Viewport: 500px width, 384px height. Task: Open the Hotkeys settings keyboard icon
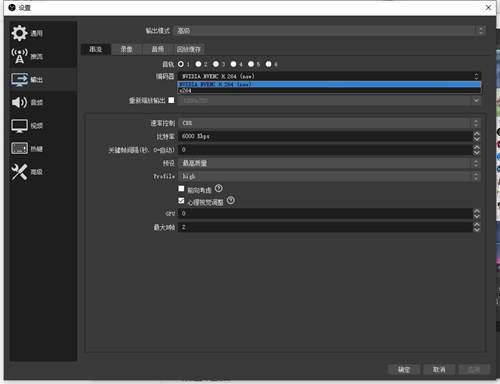[19, 148]
